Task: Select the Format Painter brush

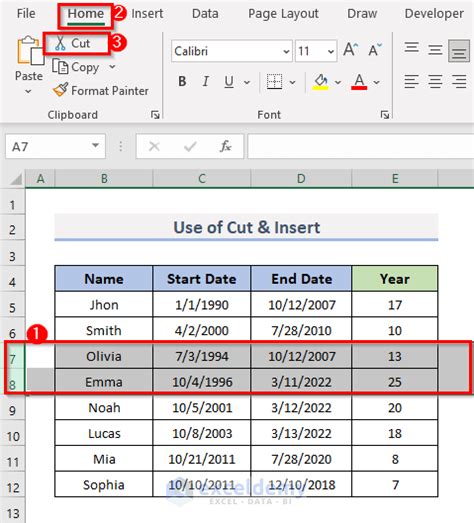Action: tap(60, 90)
